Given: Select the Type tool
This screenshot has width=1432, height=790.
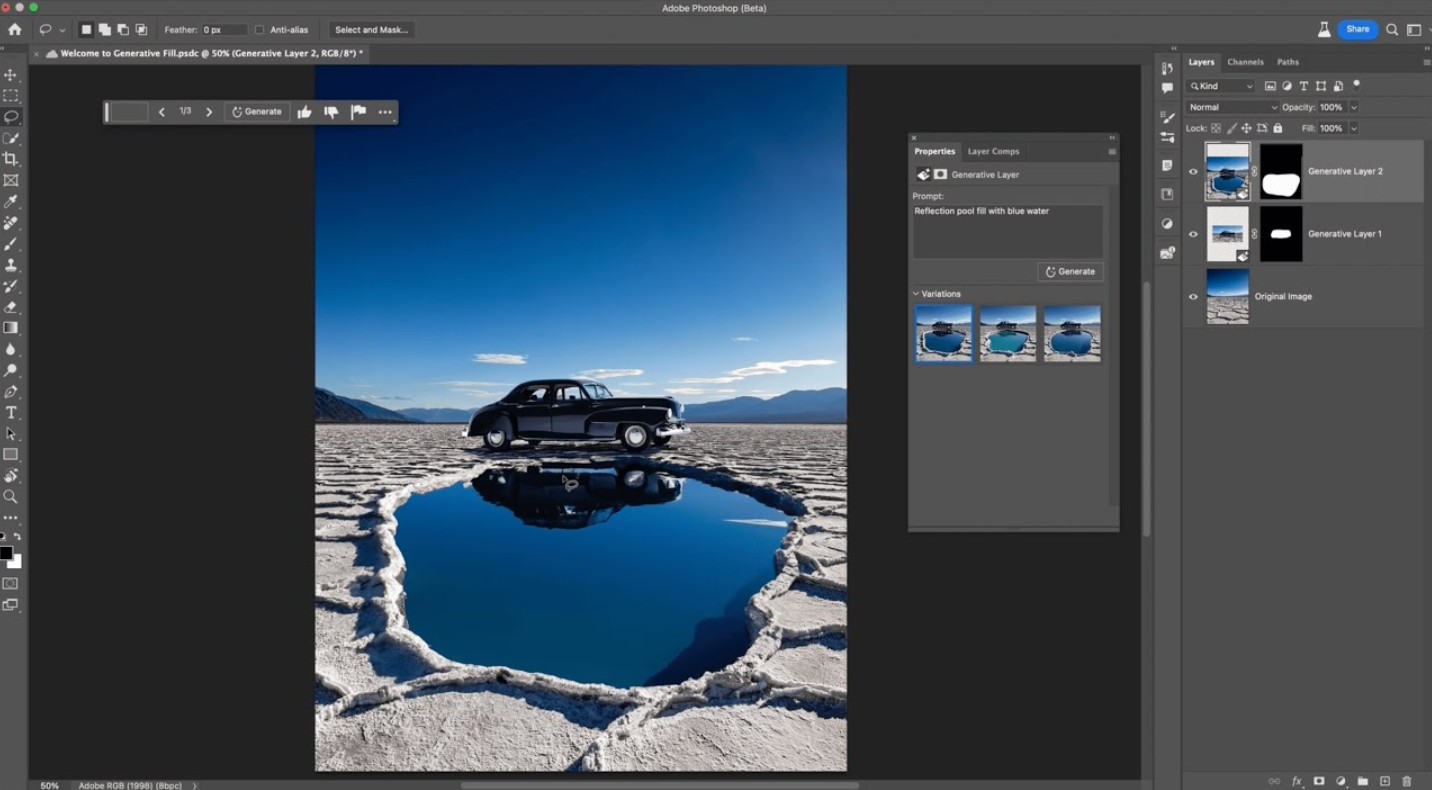Looking at the screenshot, I should [x=11, y=413].
